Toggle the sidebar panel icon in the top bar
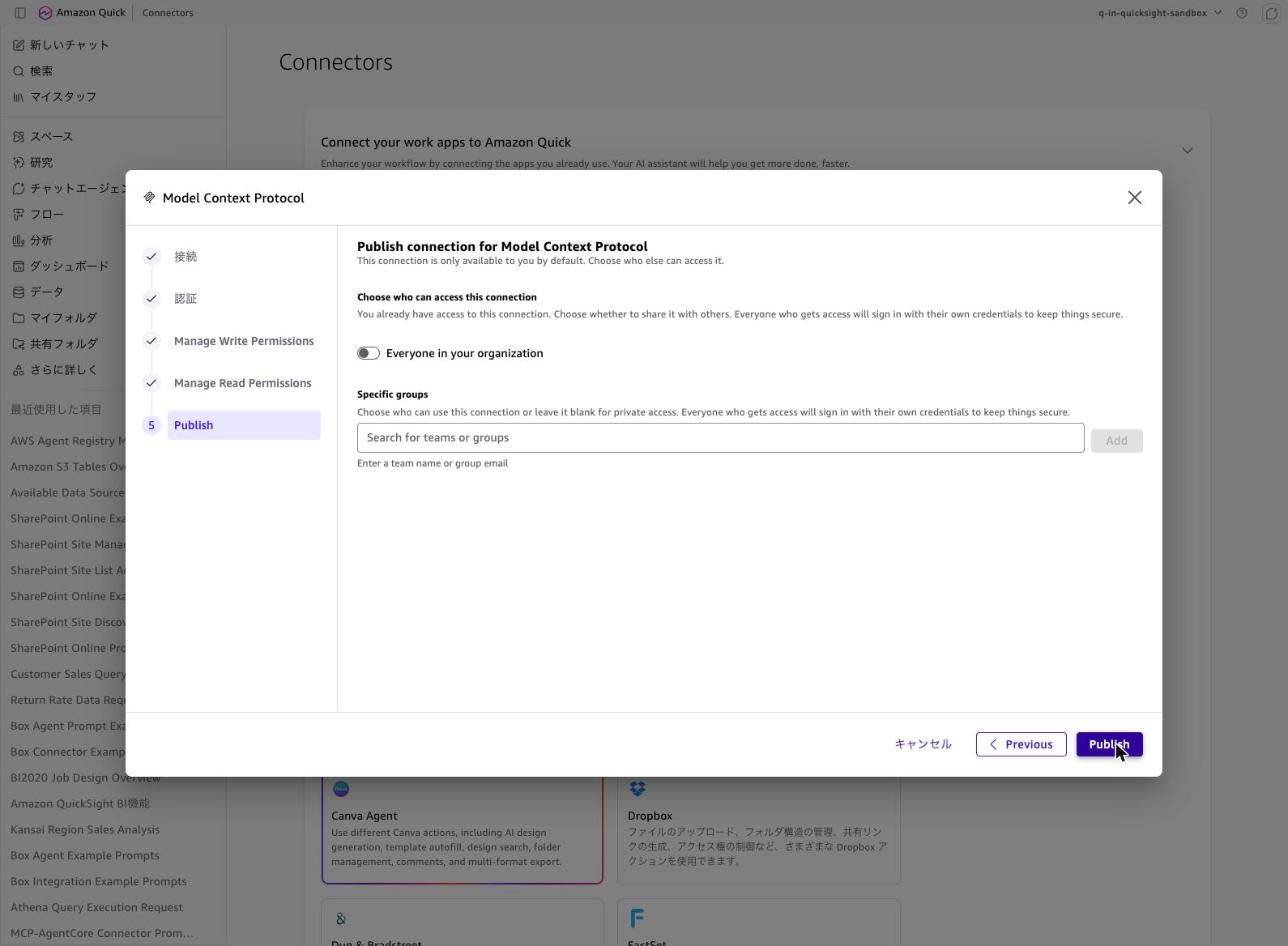The width and height of the screenshot is (1288, 946). pos(20,13)
